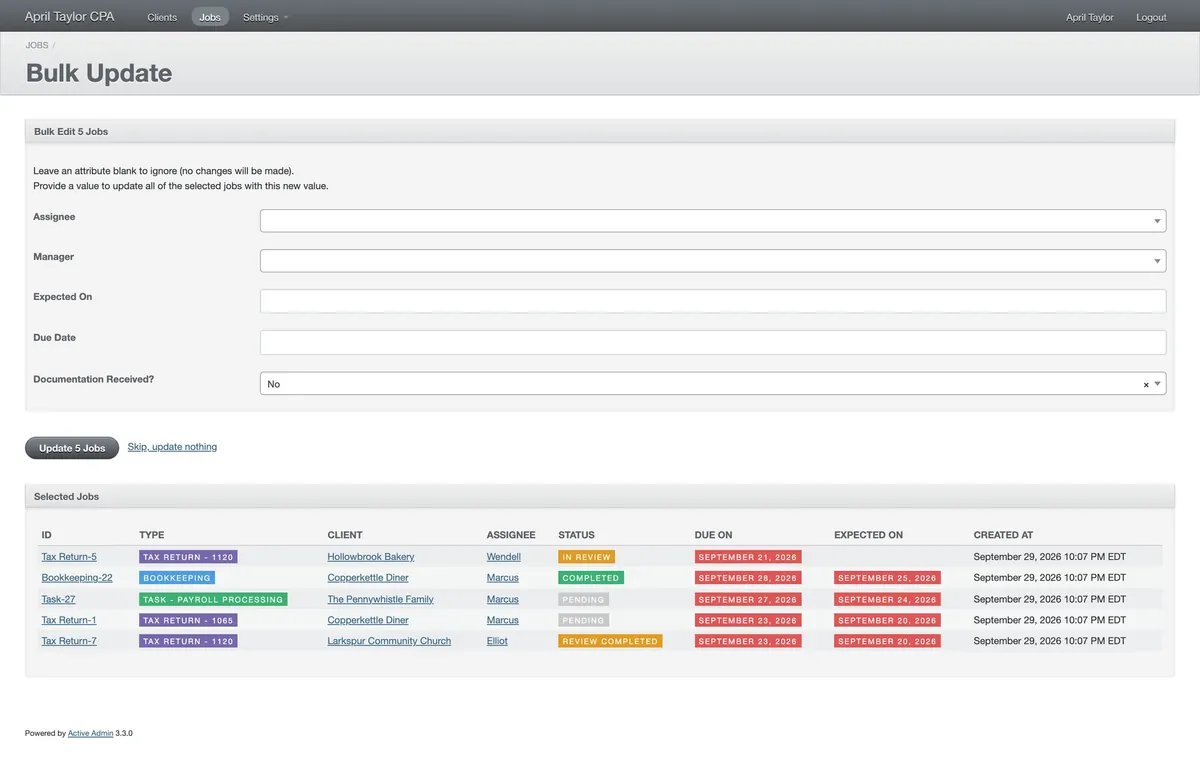Screen dimensions: 1200x775
Task: Open the Jobs tab in navigation
Action: coord(210,17)
